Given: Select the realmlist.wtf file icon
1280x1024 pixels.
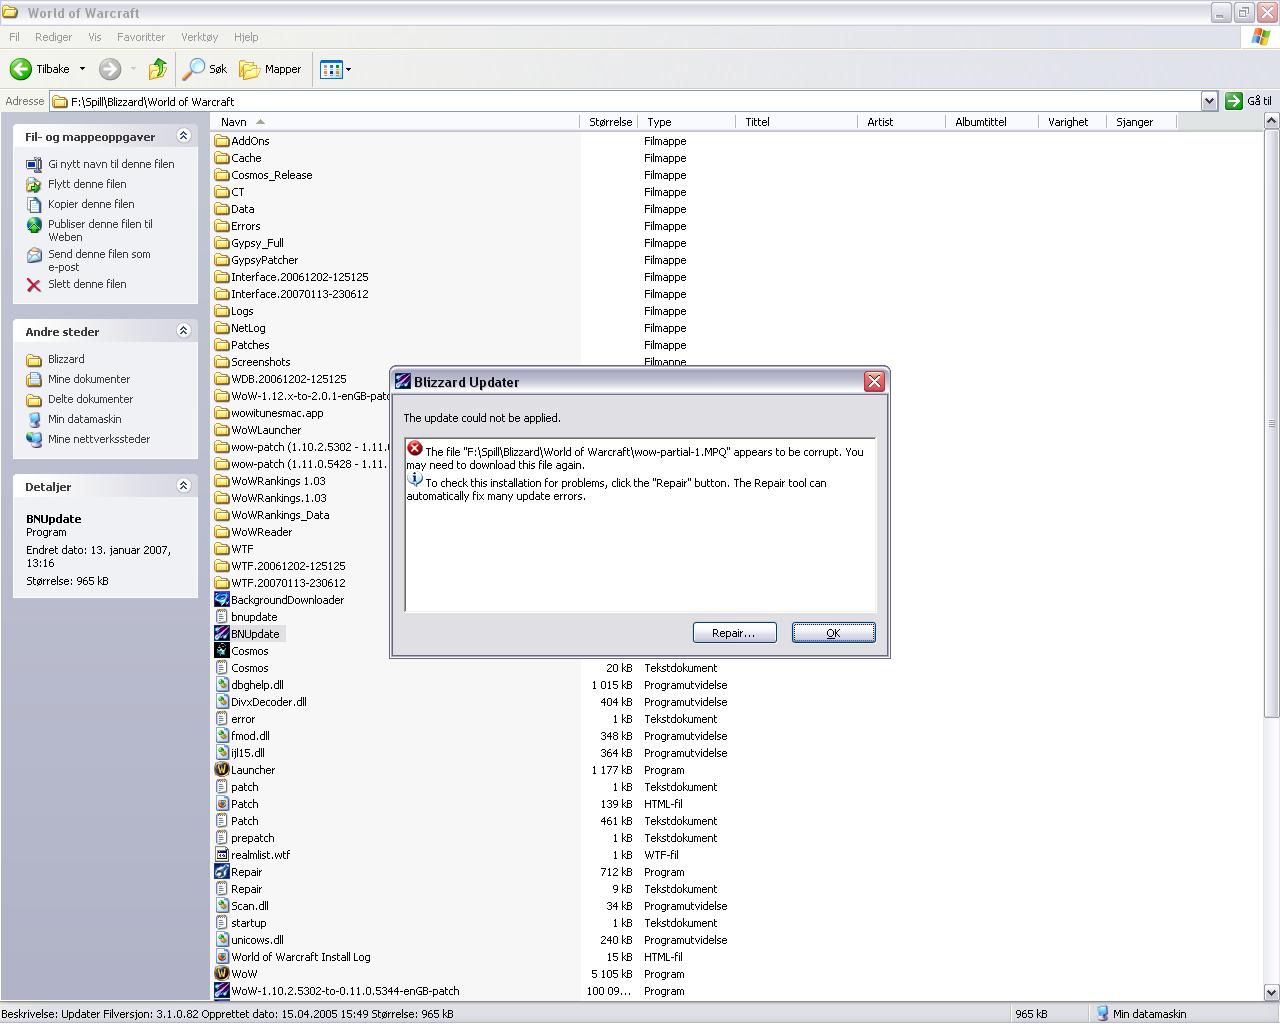Looking at the screenshot, I should pos(222,855).
